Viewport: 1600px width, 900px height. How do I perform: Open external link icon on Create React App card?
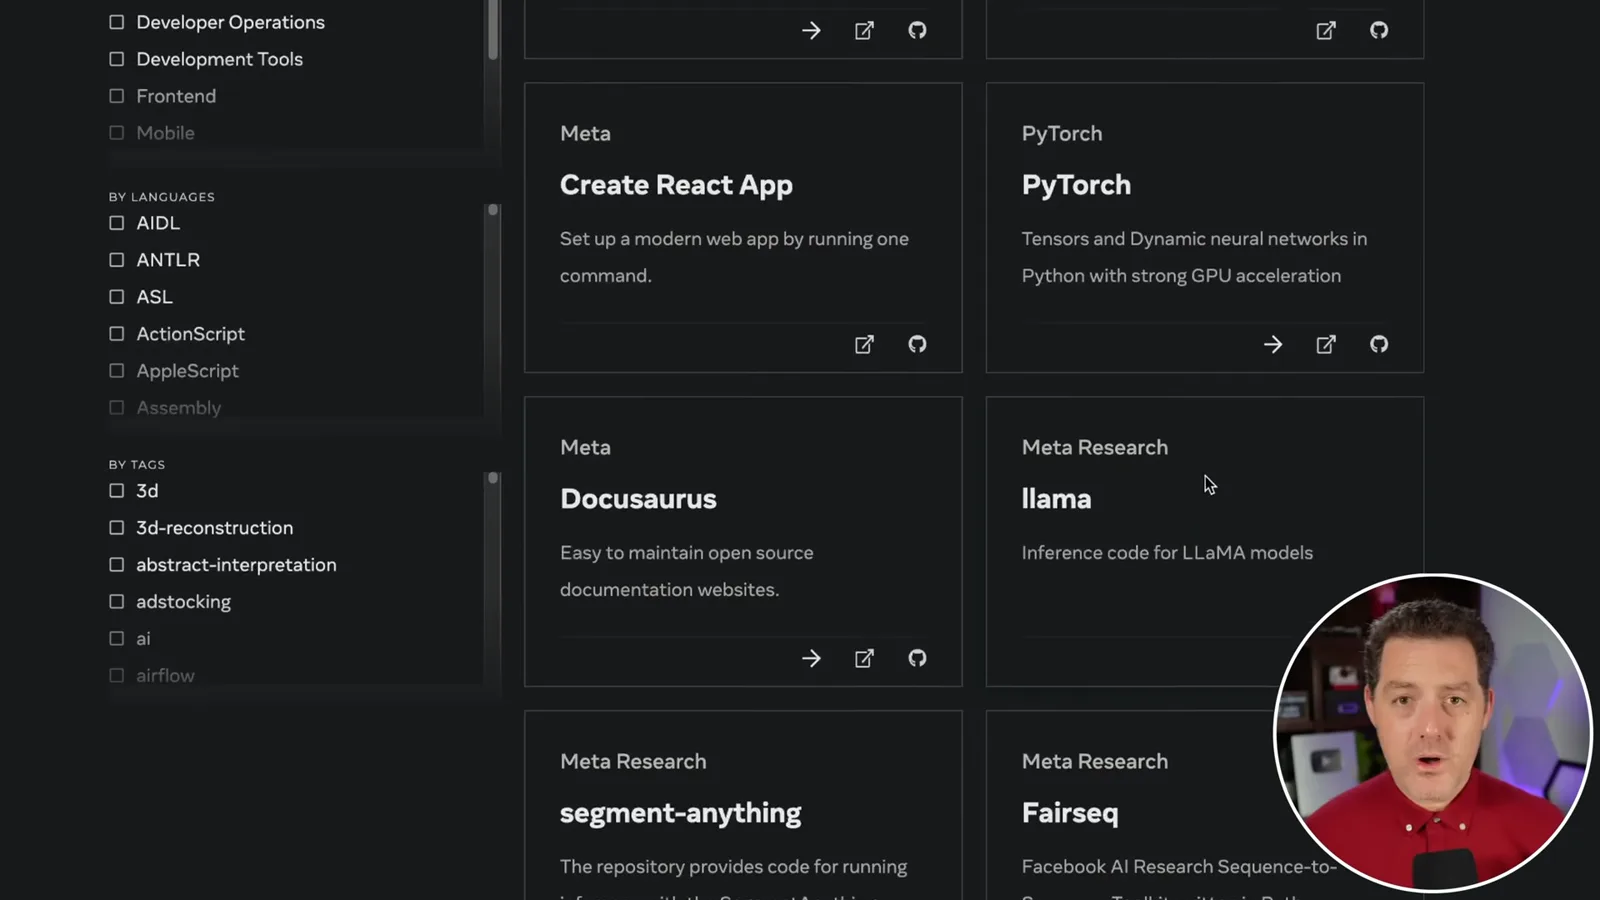pos(864,344)
